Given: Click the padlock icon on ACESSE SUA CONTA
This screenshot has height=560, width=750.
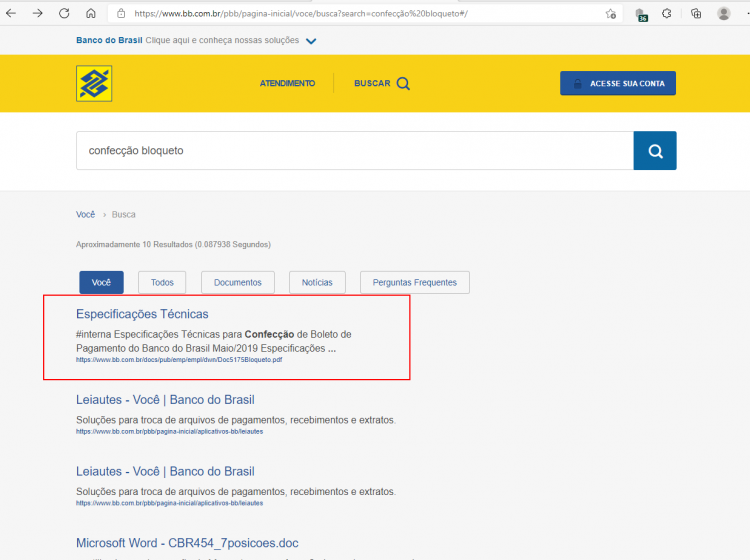Looking at the screenshot, I should pyautogui.click(x=577, y=84).
